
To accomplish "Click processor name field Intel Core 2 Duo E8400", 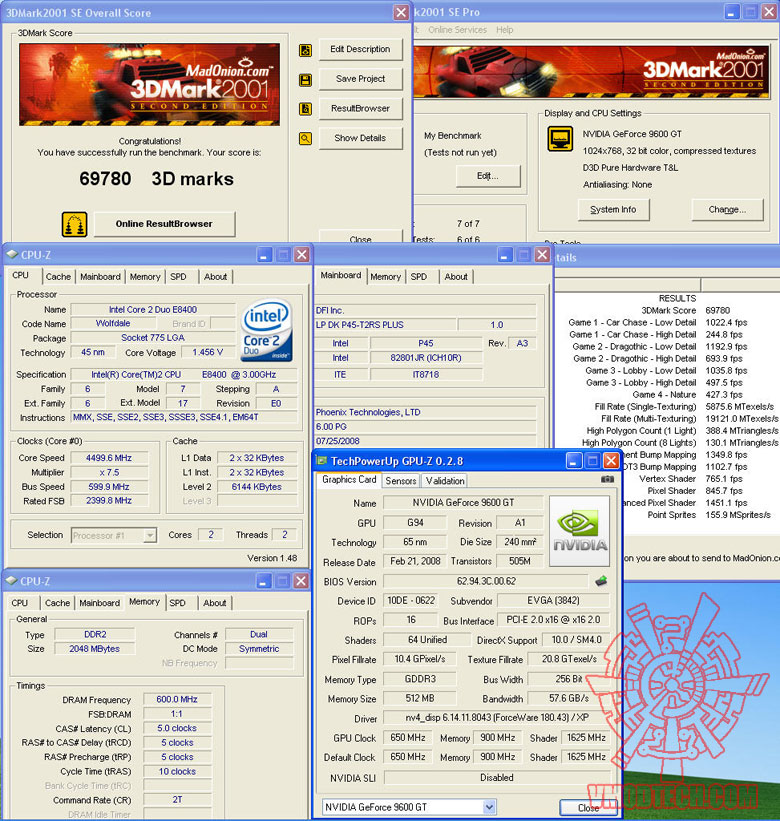I will [153, 309].
